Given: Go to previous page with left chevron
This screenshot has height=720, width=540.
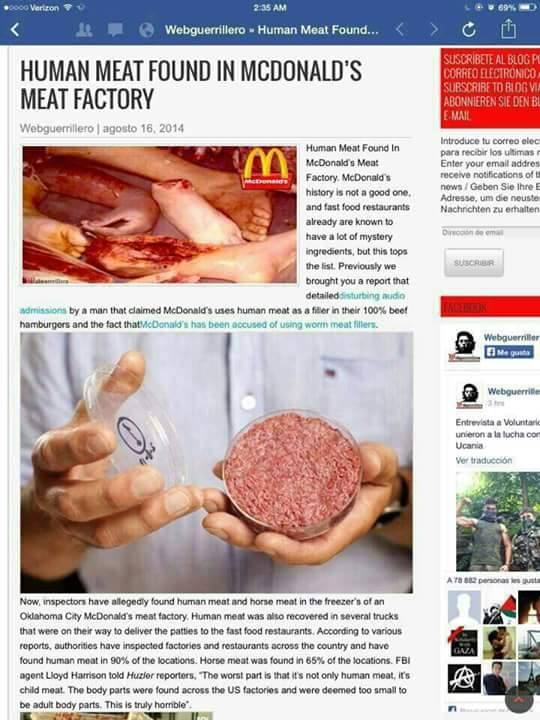Looking at the screenshot, I should click(400, 30).
